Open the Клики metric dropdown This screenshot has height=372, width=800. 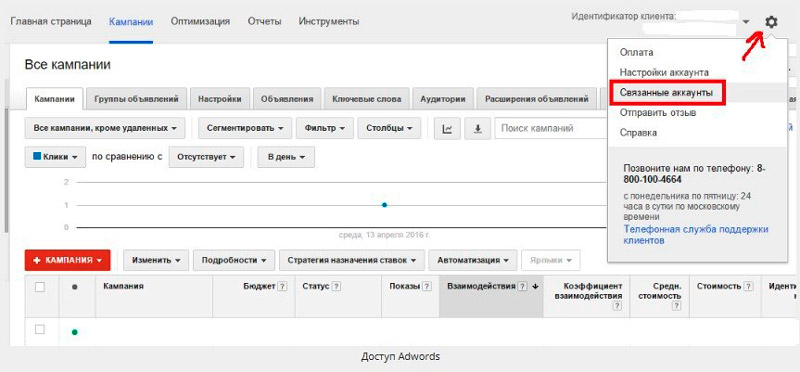click(55, 157)
